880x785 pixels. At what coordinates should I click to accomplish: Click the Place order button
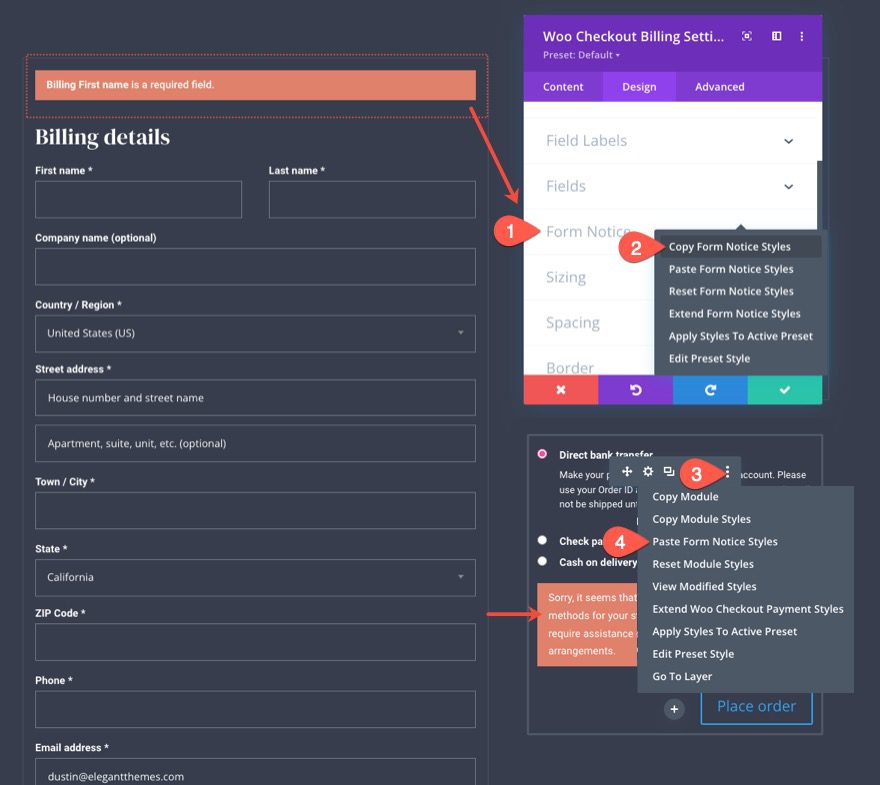point(757,706)
